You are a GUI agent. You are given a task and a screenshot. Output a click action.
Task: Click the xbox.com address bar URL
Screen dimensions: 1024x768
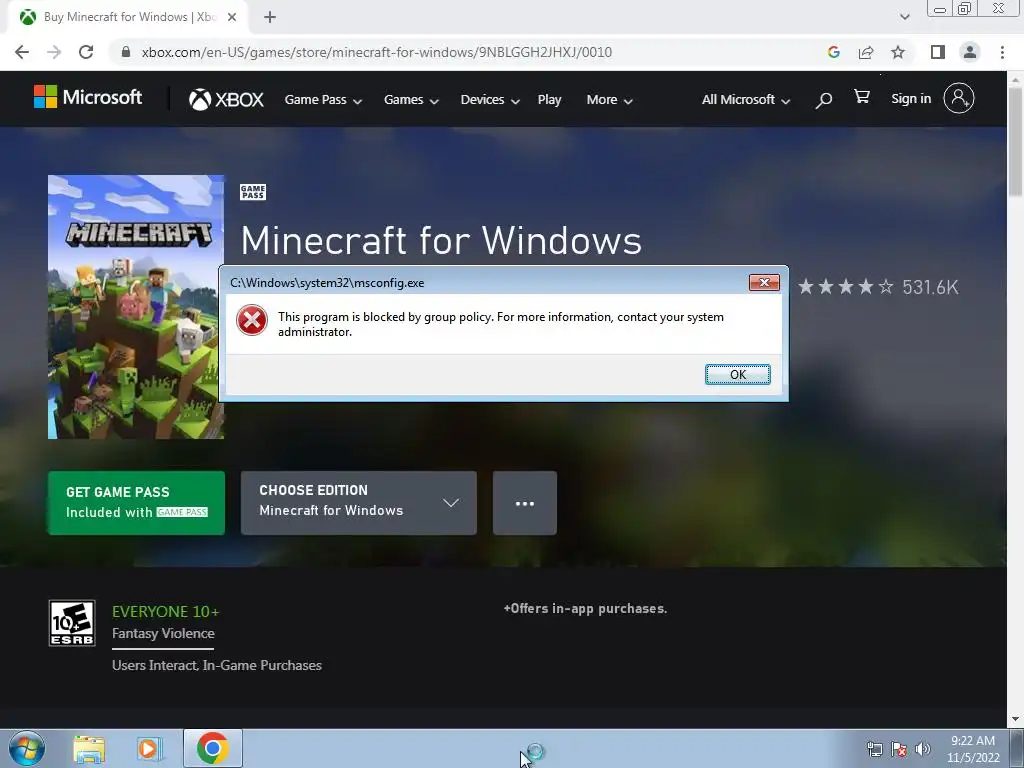[376, 52]
